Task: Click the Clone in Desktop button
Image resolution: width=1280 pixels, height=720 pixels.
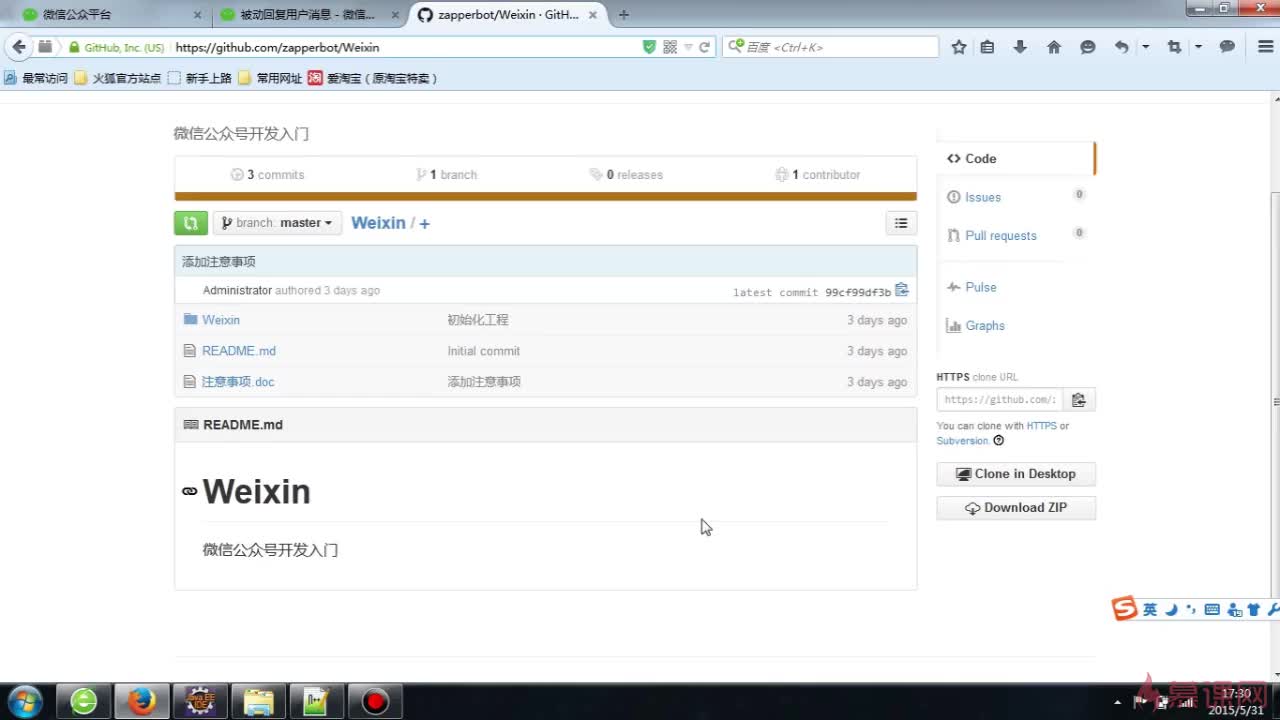Action: [1016, 474]
